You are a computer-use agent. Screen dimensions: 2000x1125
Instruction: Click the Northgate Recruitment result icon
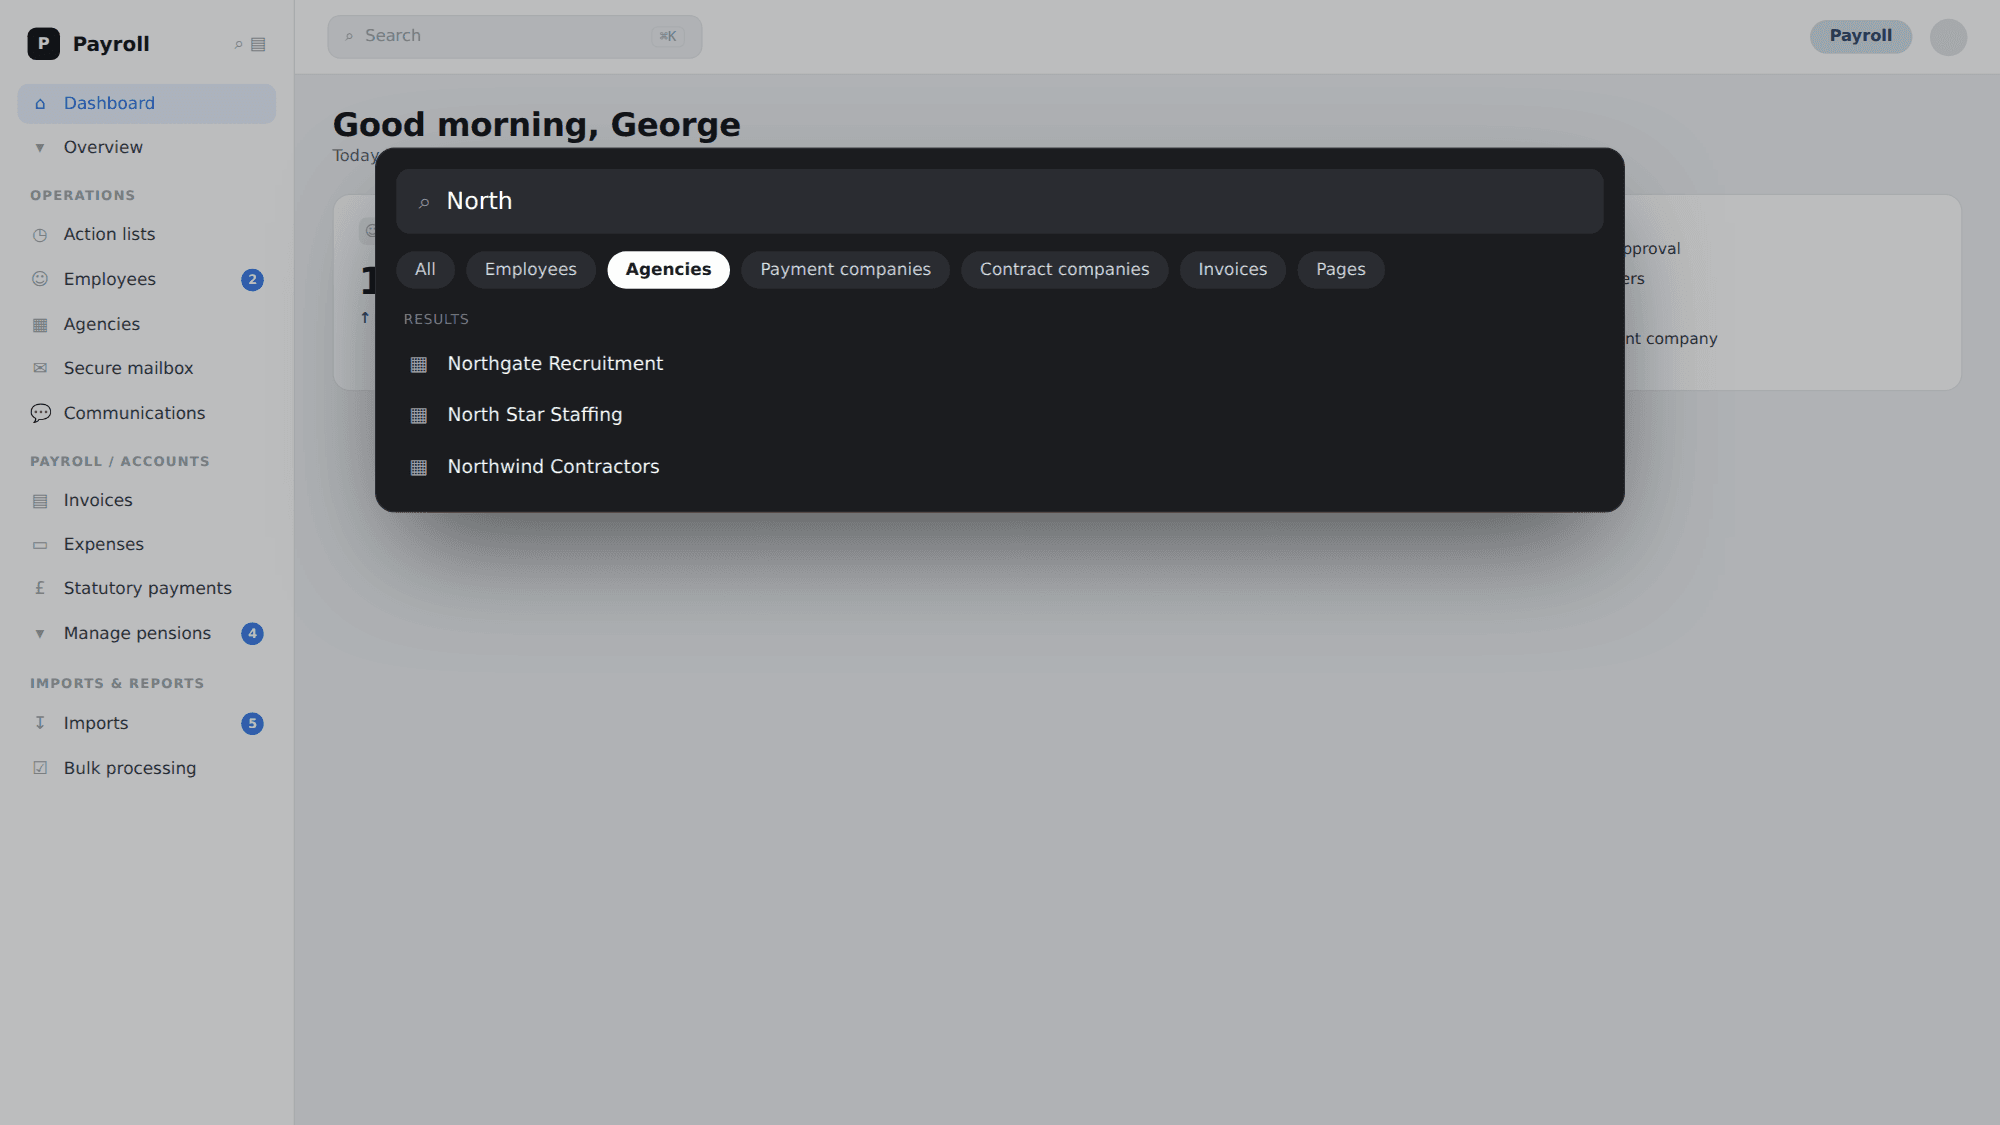[419, 364]
